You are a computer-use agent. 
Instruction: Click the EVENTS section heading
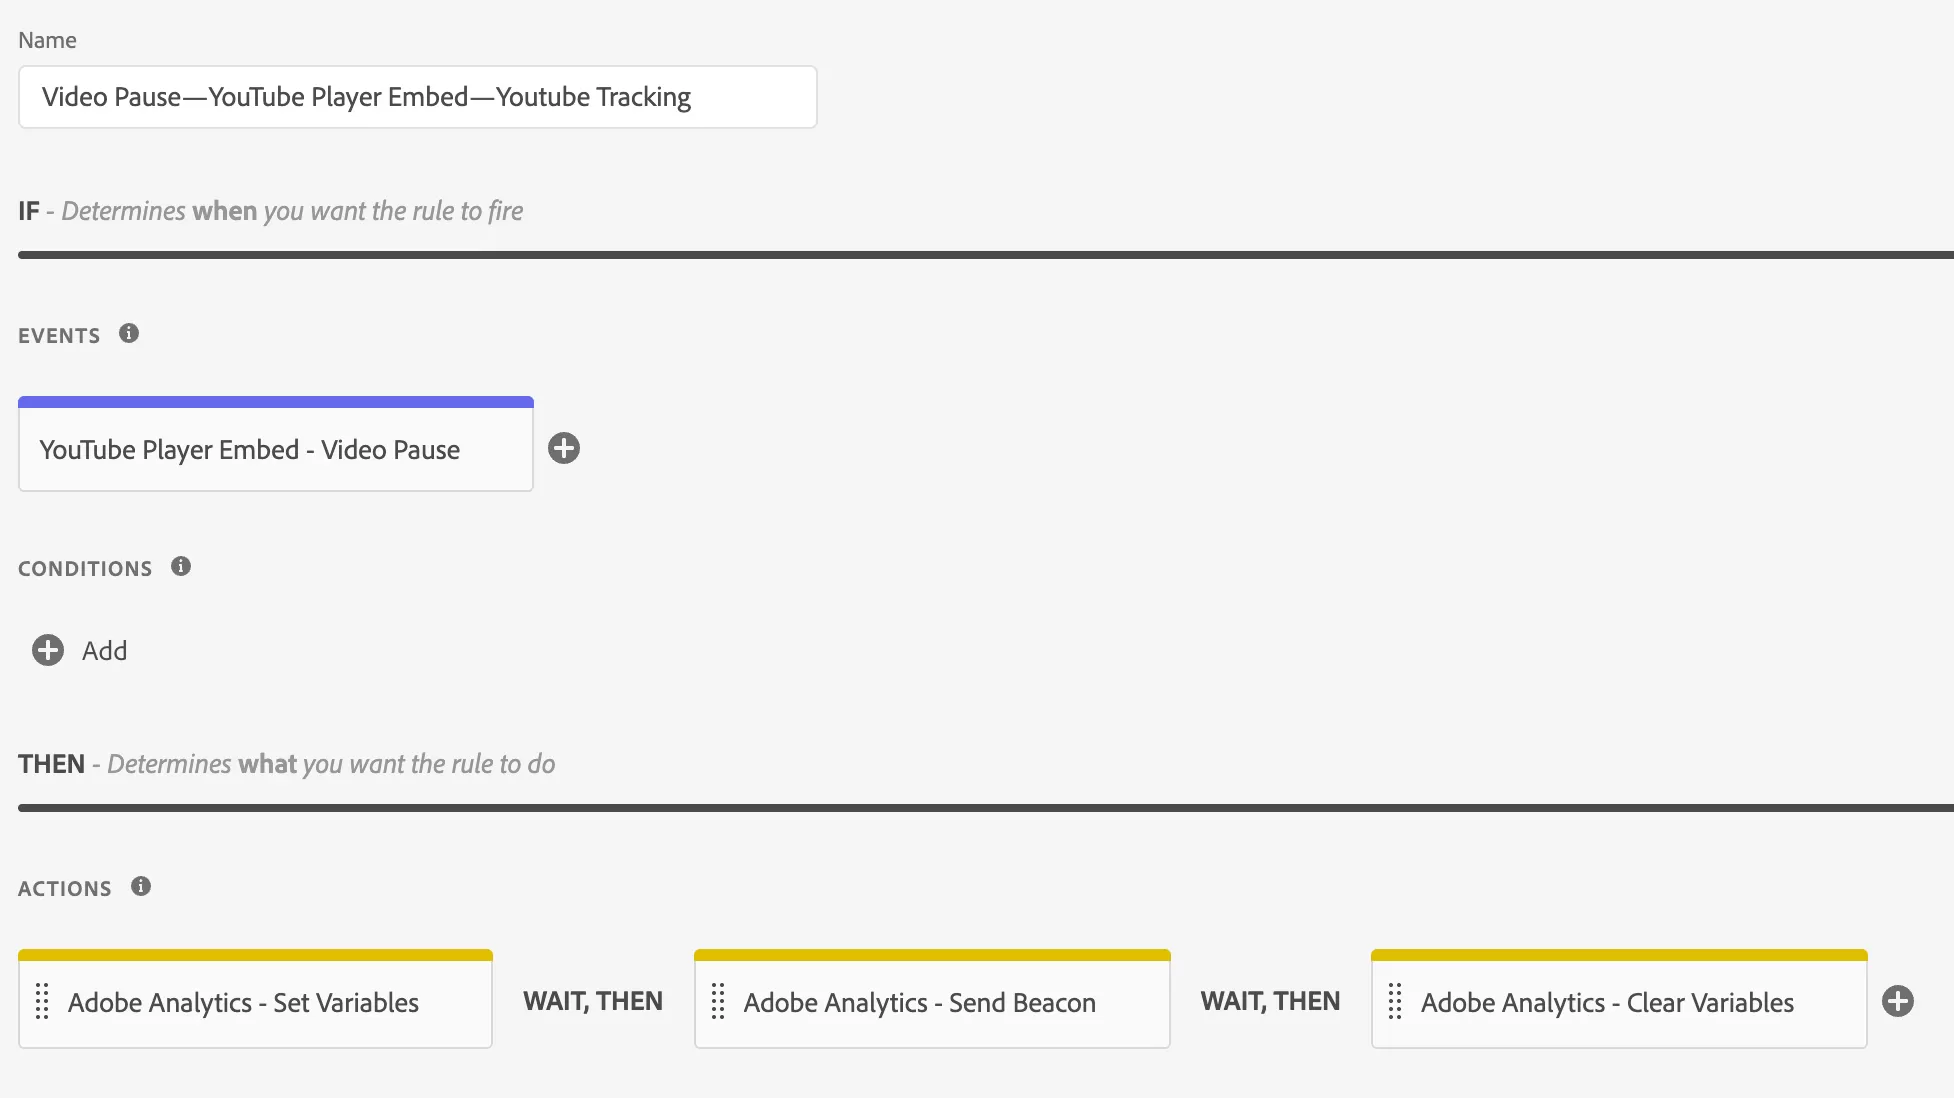59,336
